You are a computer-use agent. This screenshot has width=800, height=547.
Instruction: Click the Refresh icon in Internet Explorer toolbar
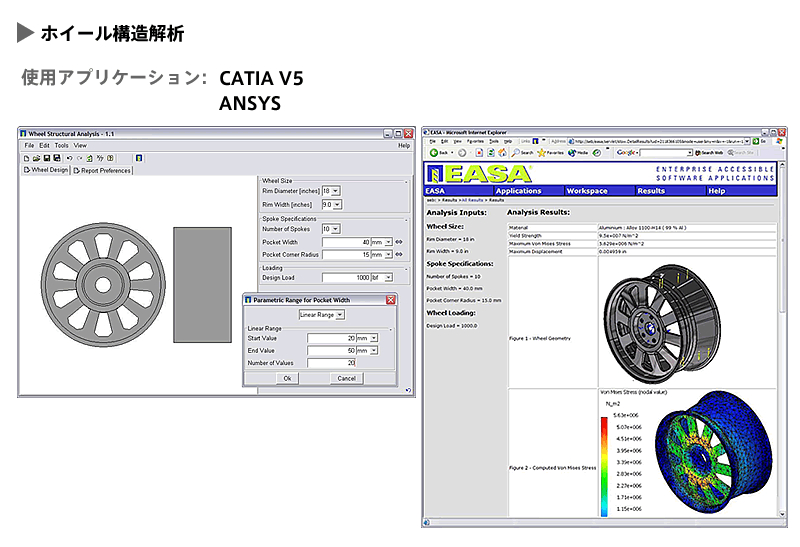coord(491,153)
